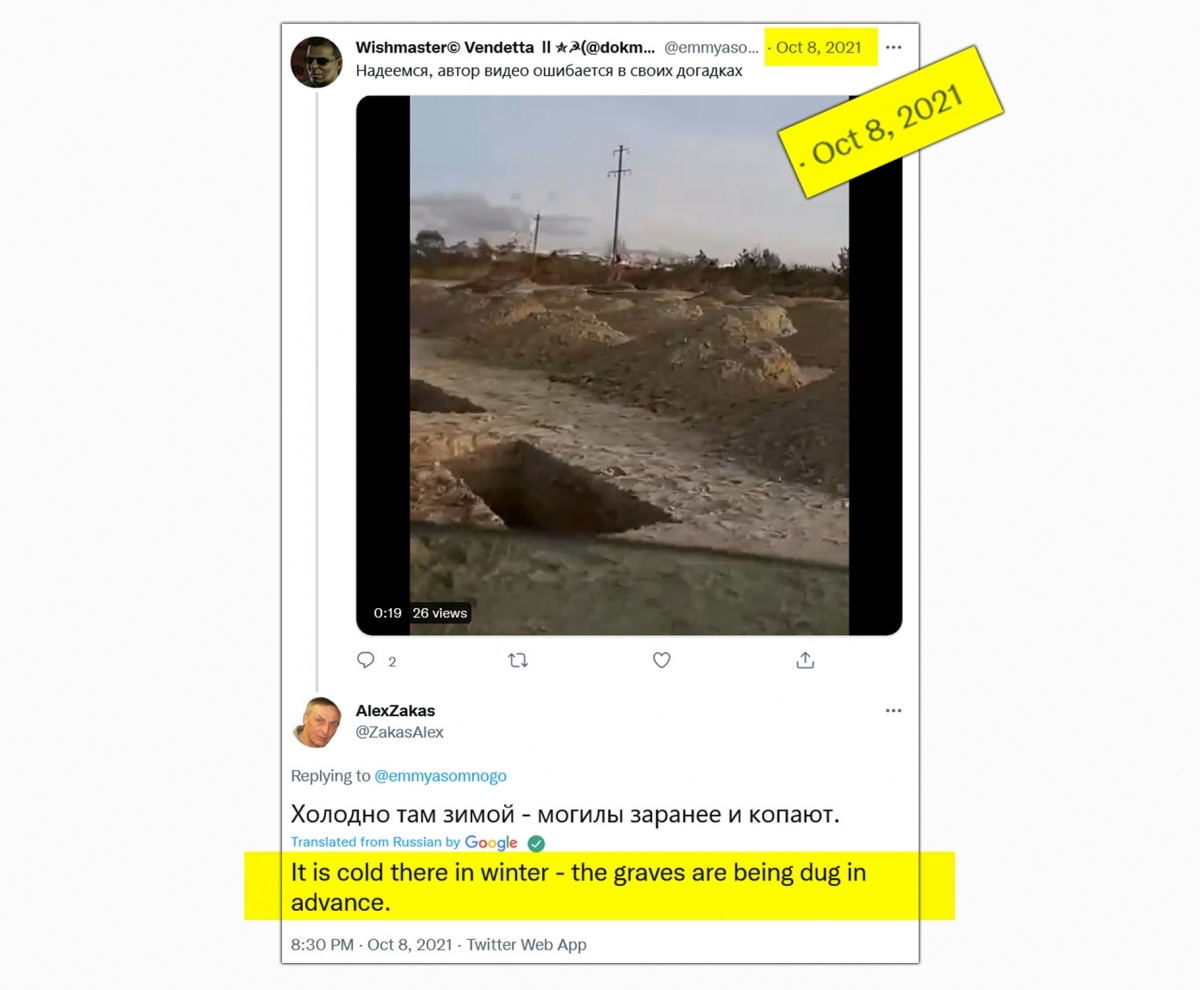
Task: Like the tweet with heart icon
Action: (661, 660)
